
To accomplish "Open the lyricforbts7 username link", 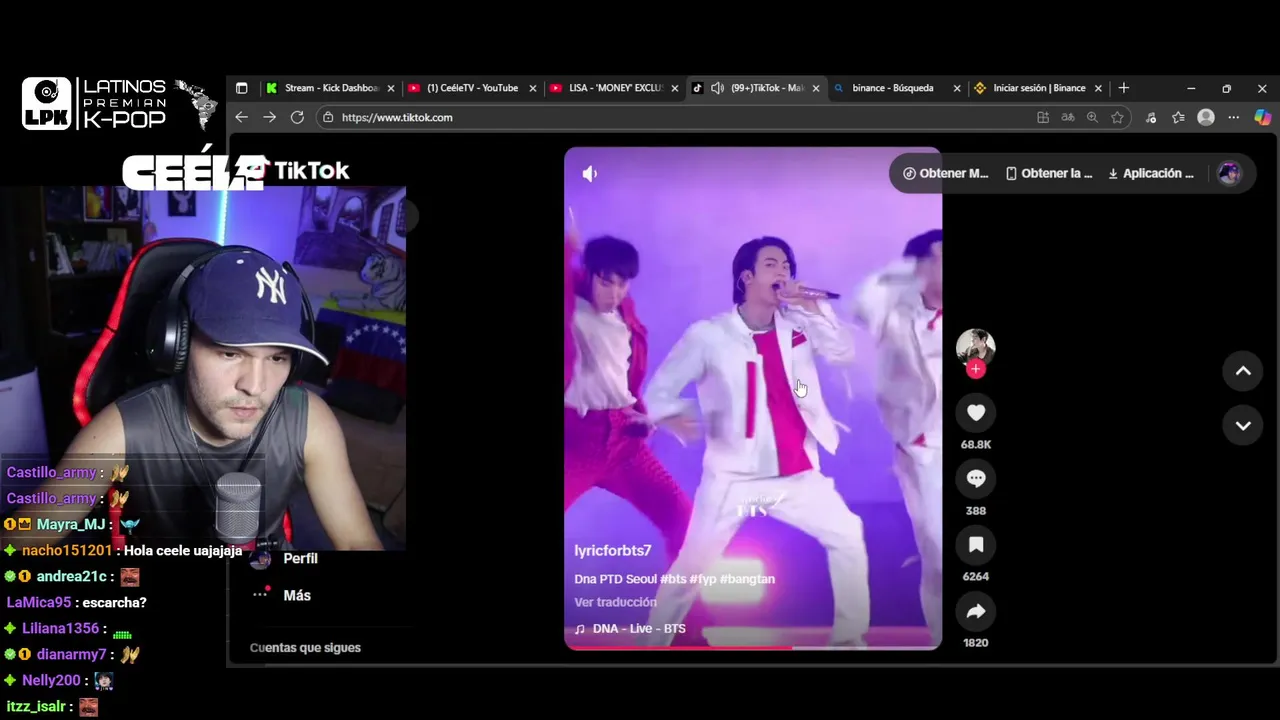I will coord(612,551).
